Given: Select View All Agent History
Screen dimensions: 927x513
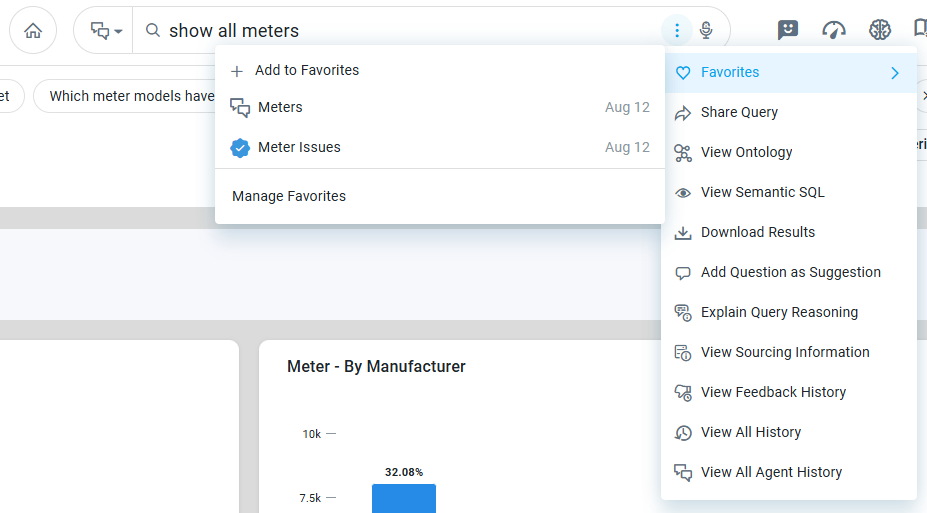Looking at the screenshot, I should click(x=791, y=472).
